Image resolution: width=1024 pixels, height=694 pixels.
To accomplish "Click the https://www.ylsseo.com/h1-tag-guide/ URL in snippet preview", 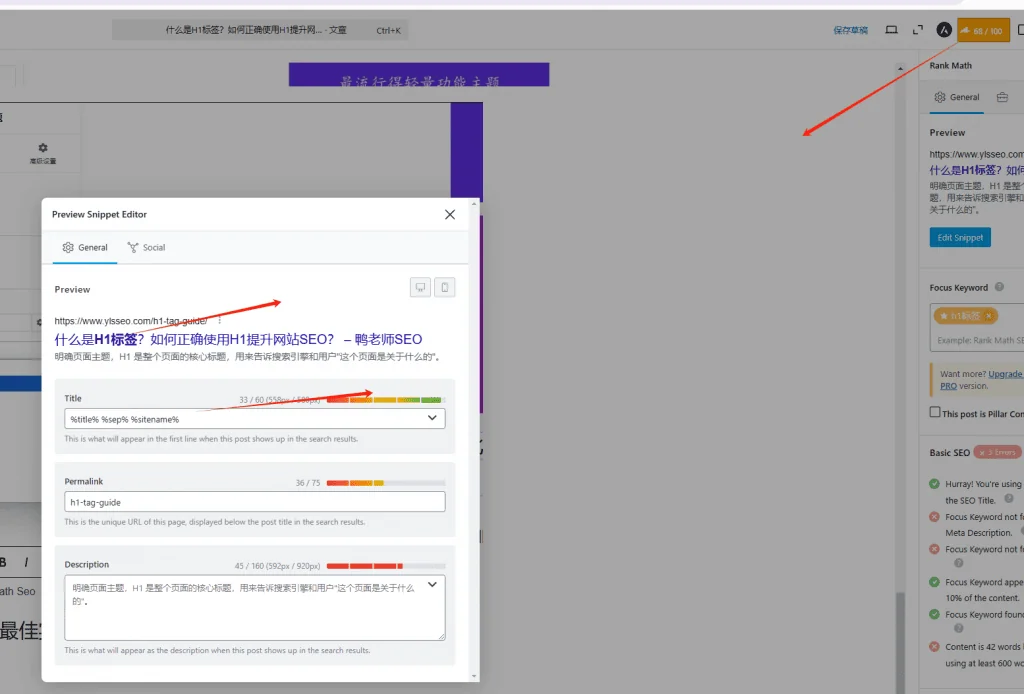I will click(131, 321).
